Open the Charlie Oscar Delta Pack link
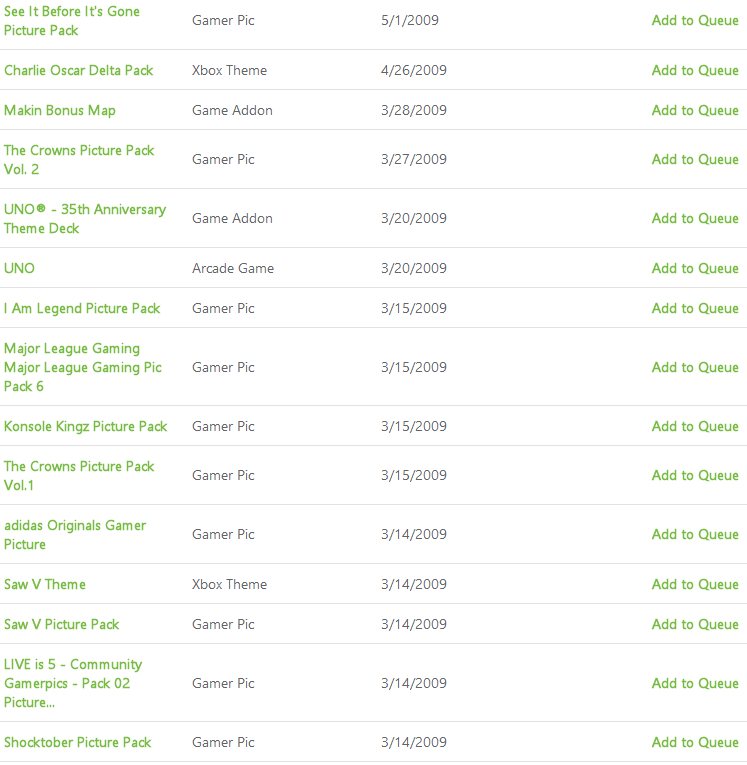747x765 pixels. click(x=79, y=70)
